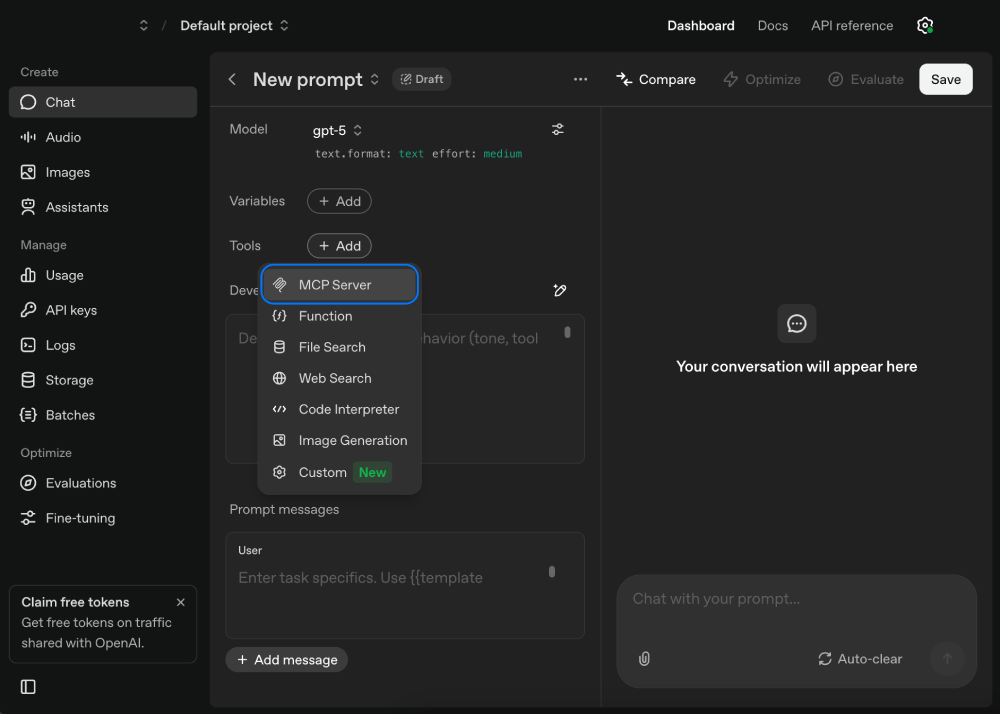
Task: Add a new variable
Action: point(339,201)
